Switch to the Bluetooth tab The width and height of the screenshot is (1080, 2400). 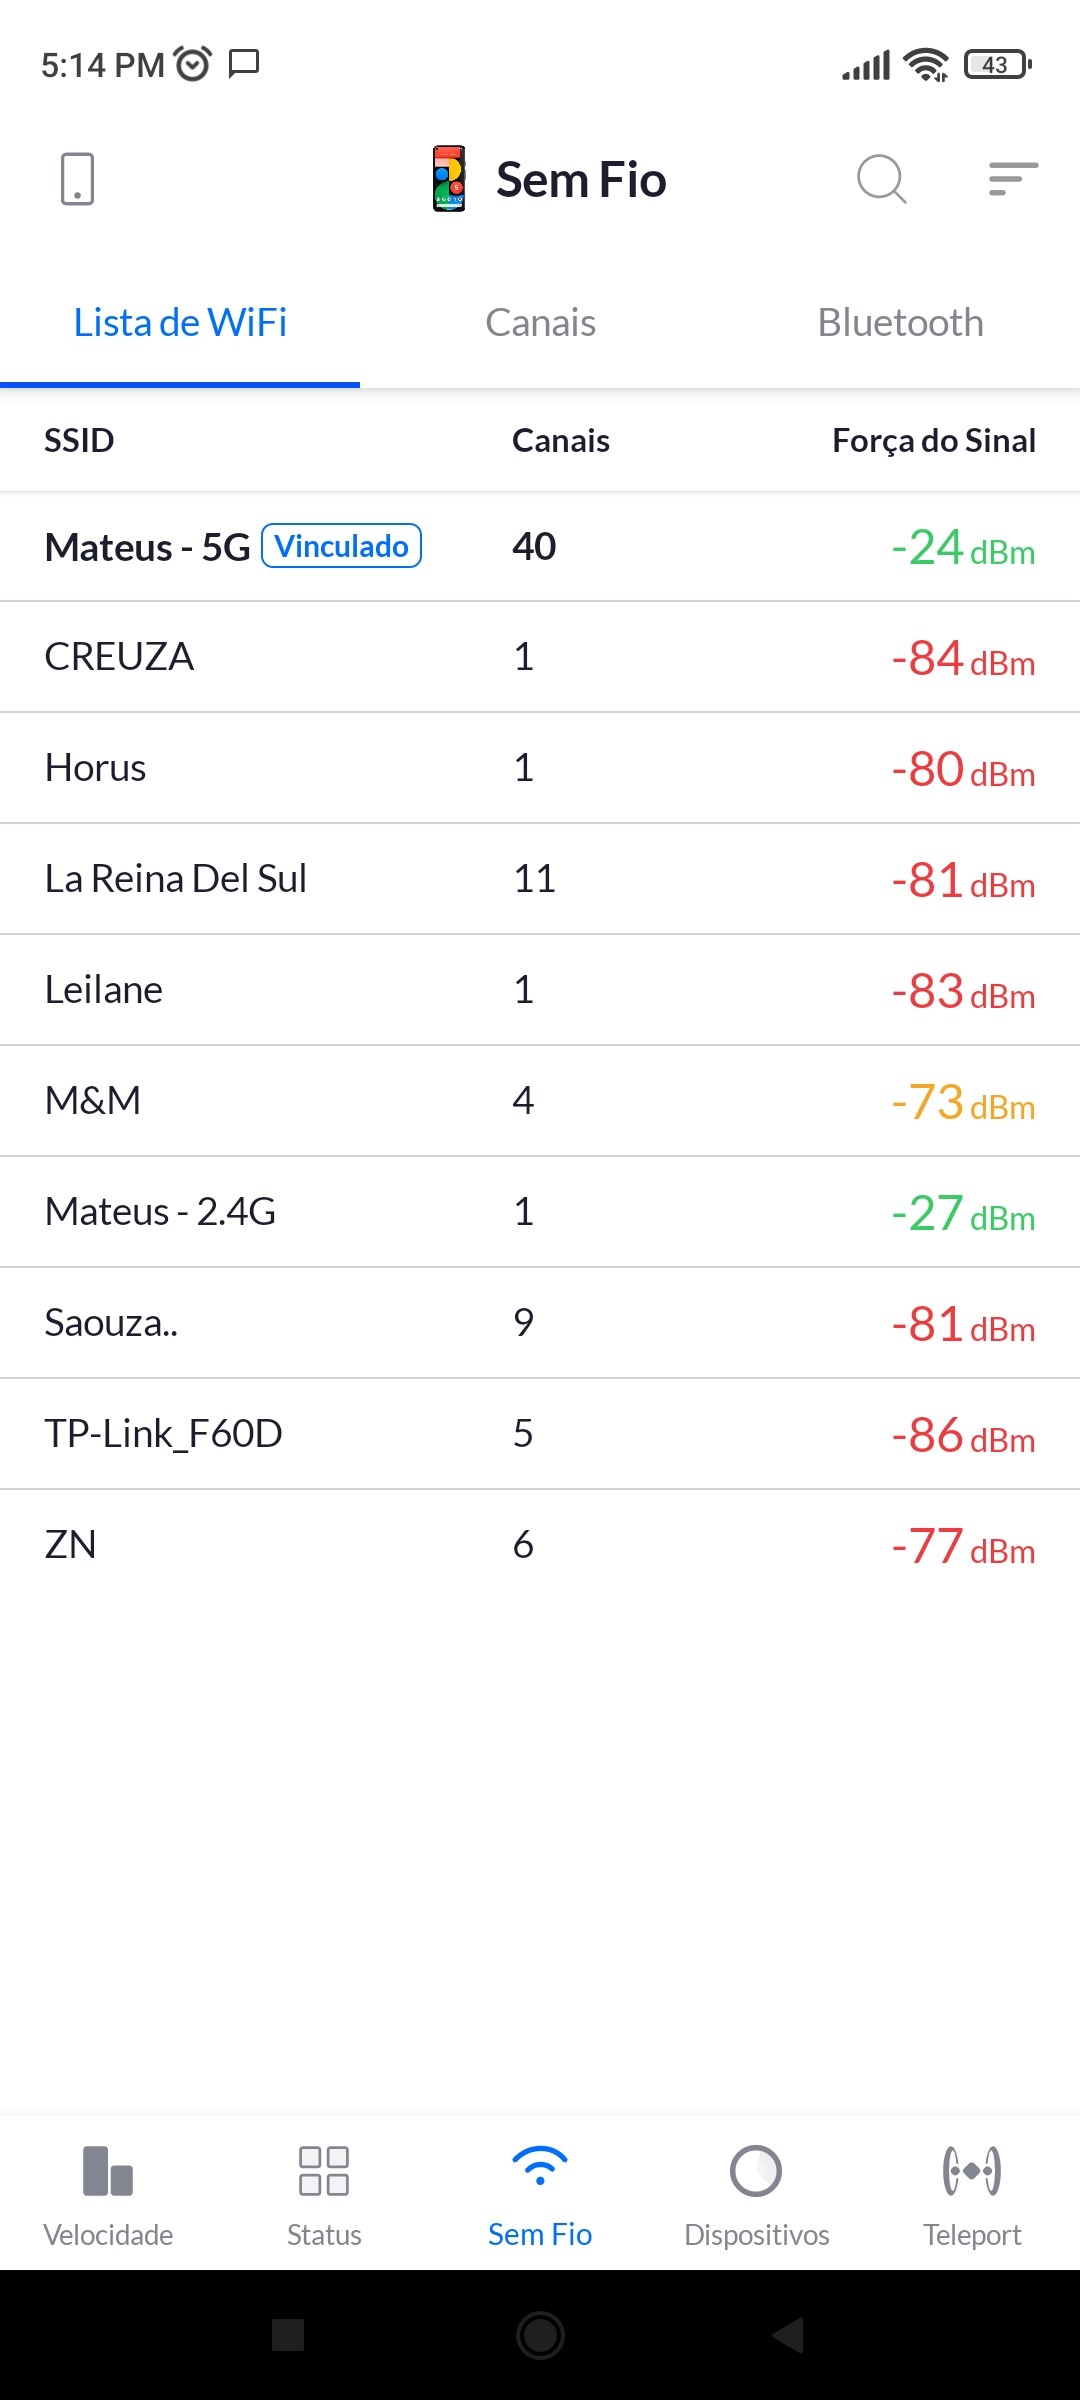[x=900, y=323]
